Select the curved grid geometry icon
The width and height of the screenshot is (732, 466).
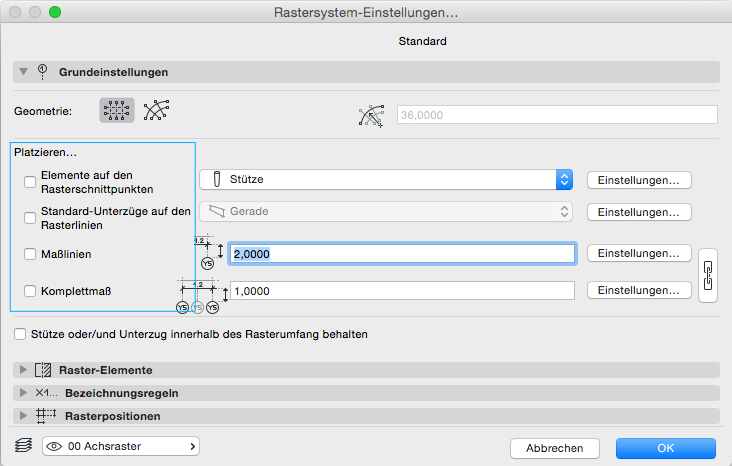point(154,111)
